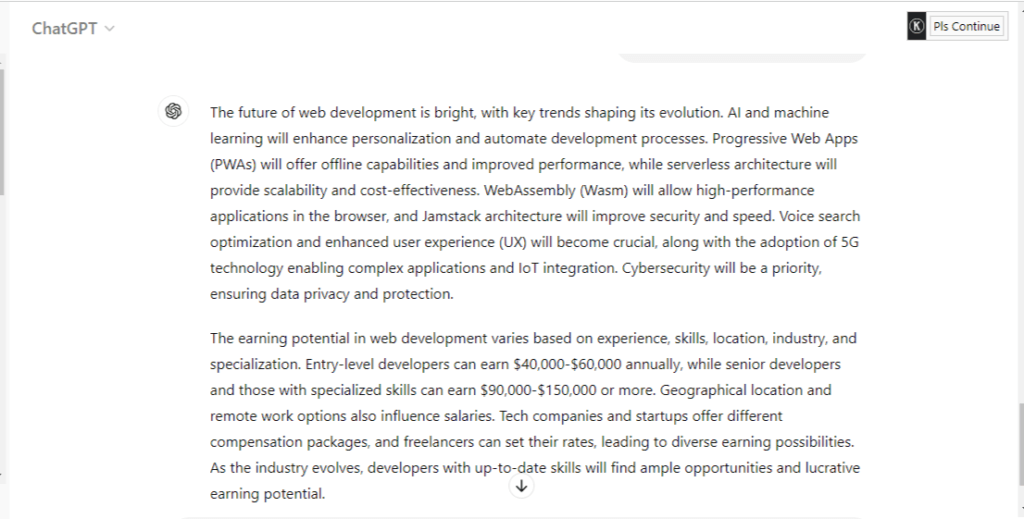1024x519 pixels.
Task: Open the ChatGPT model selector
Action: coord(73,28)
